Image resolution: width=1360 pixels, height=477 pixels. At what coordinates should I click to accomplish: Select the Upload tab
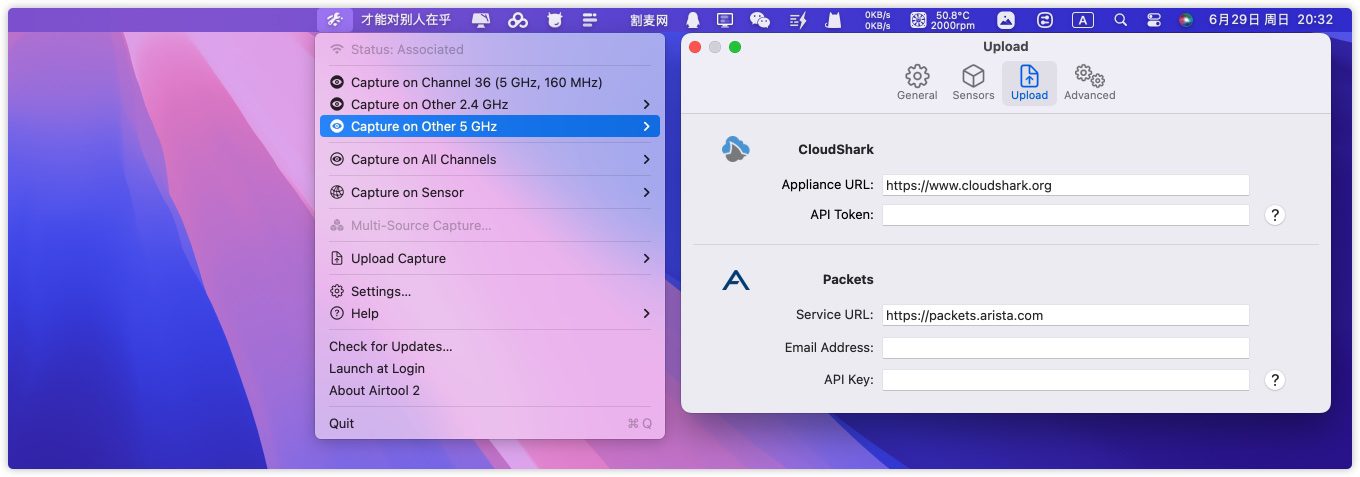point(1029,83)
